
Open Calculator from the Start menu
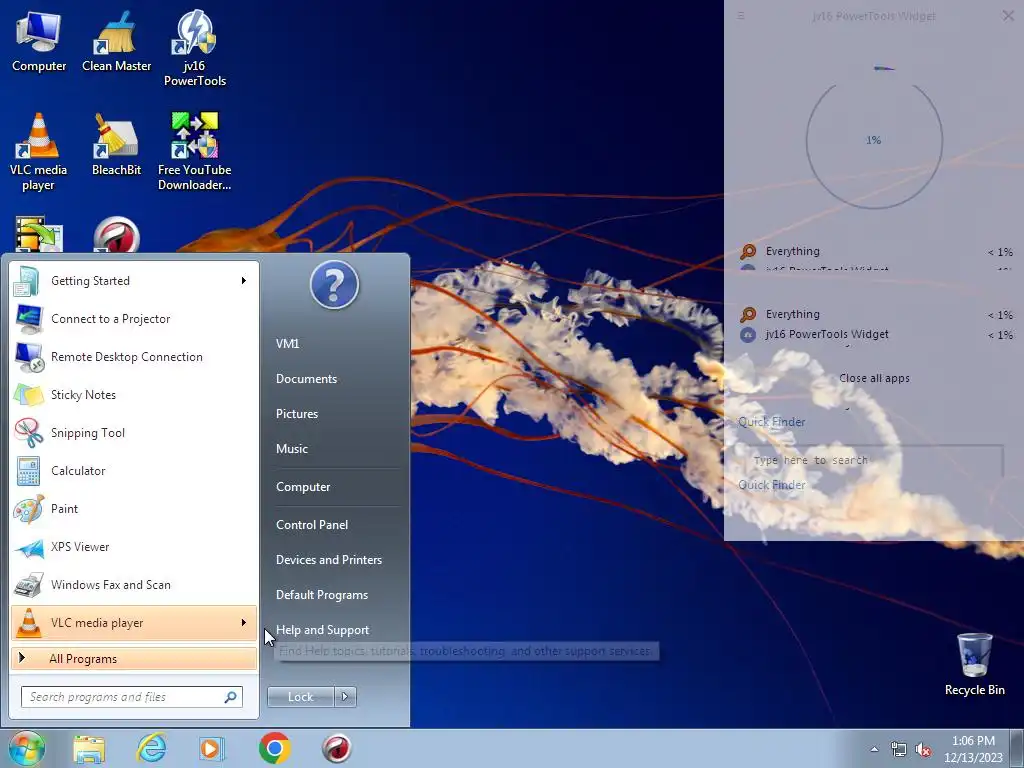(134, 470)
